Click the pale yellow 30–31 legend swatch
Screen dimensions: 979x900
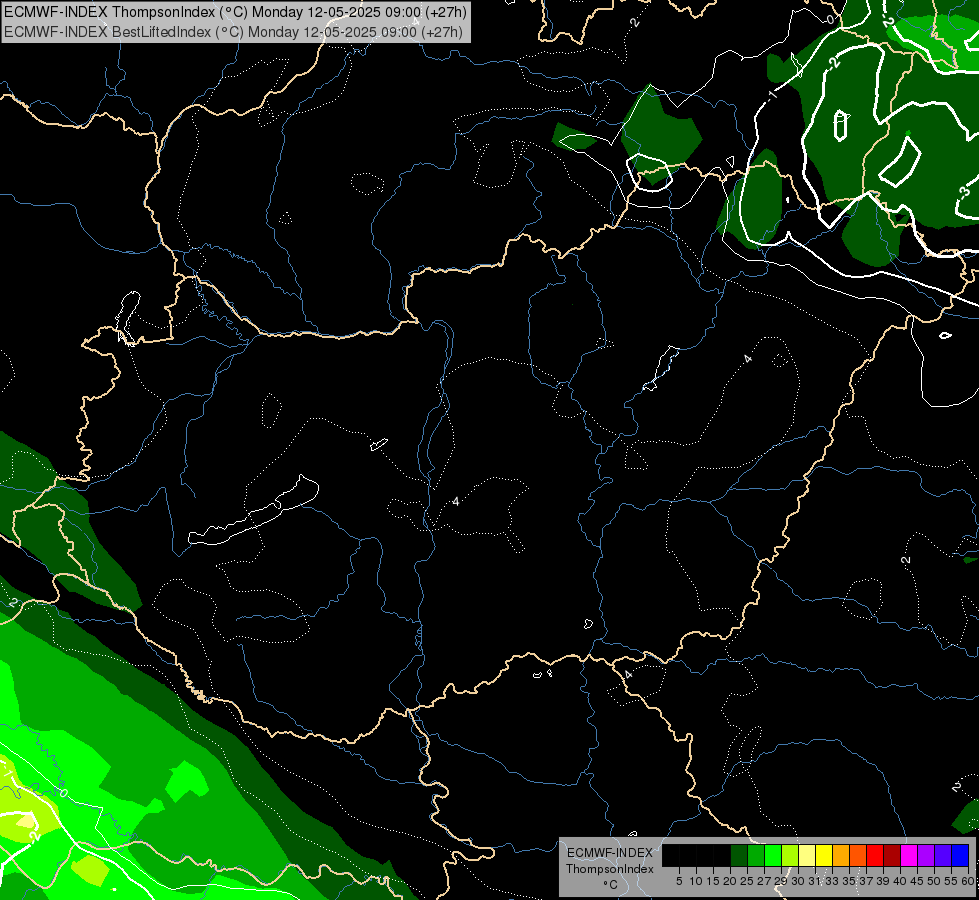[x=807, y=856]
